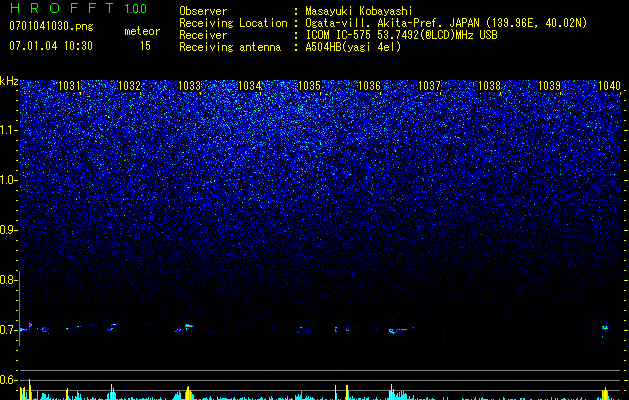Viewport: 629px width, 400px height.
Task: Click the meteor echo below 1032 marker
Action: [x=112, y=327]
